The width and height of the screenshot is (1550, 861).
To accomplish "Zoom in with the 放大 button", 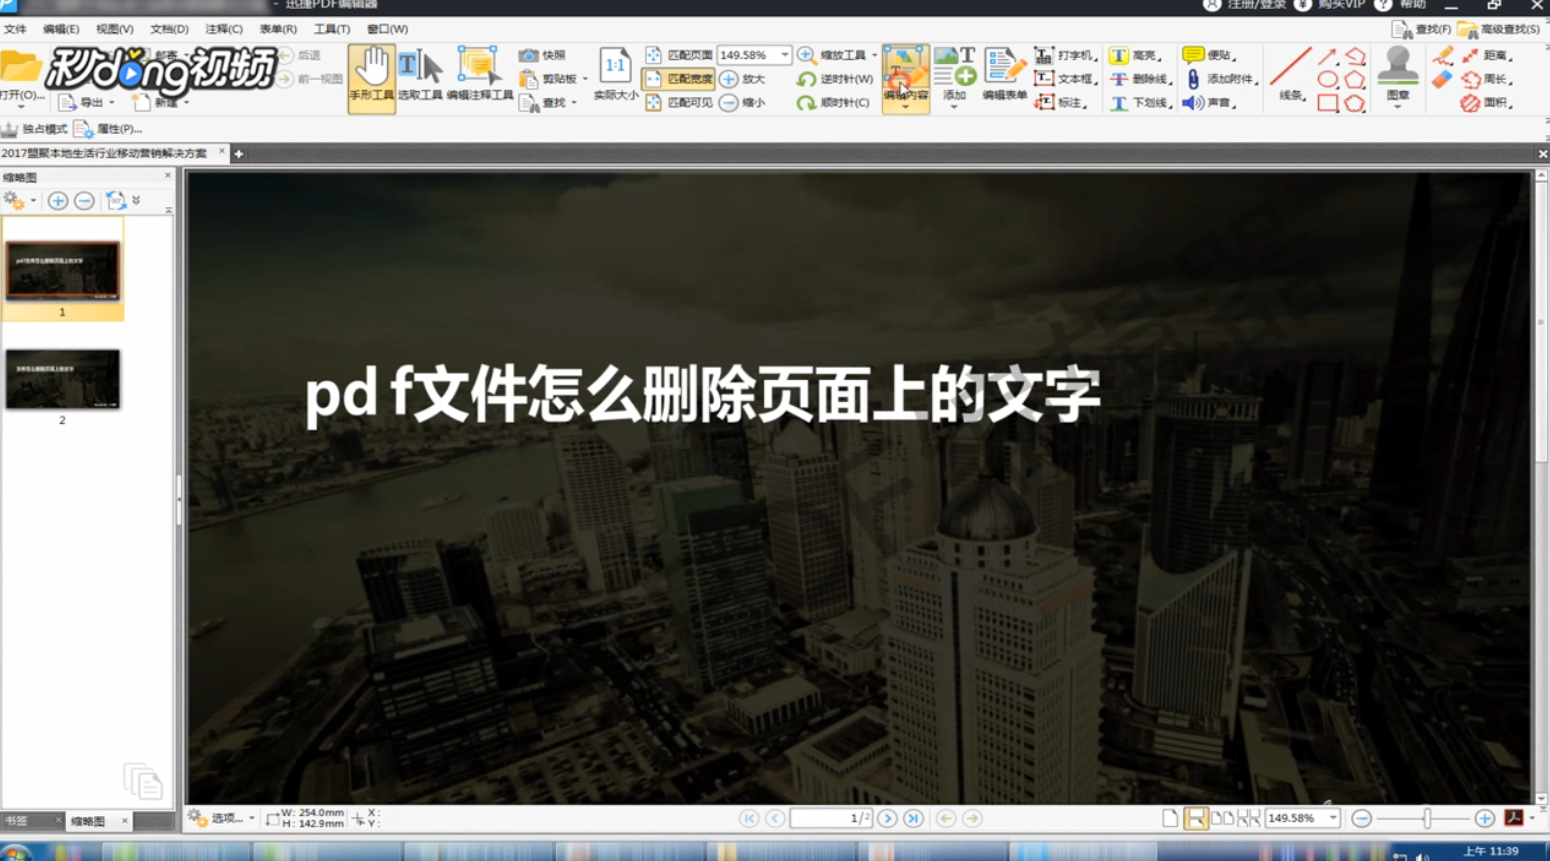I will (x=742, y=79).
